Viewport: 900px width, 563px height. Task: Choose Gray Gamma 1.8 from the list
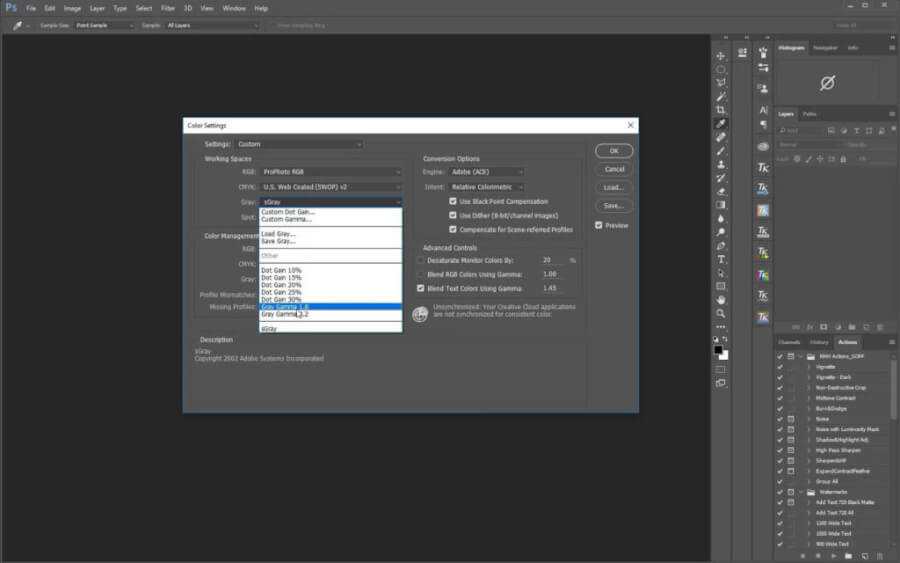pyautogui.click(x=331, y=307)
